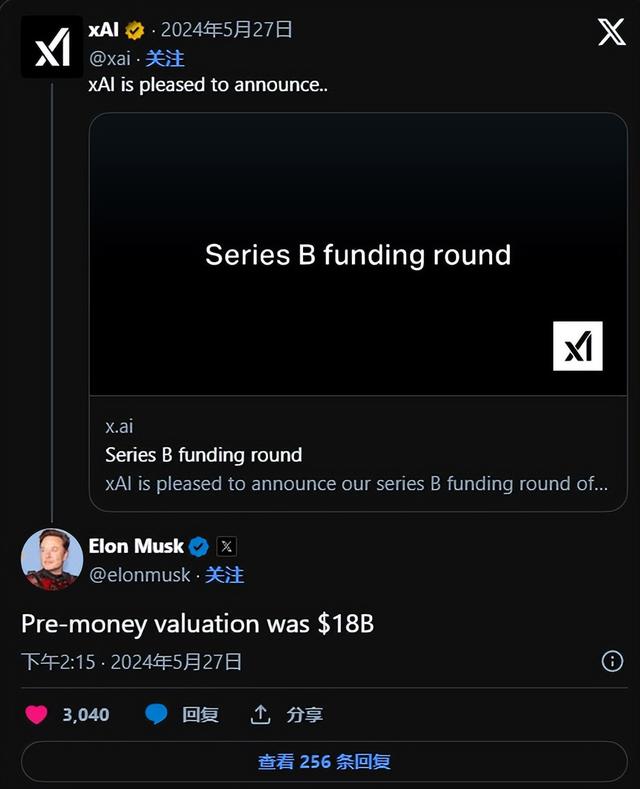Click the X logo in top-right corner
Image resolution: width=640 pixels, height=789 pixels.
[x=611, y=32]
